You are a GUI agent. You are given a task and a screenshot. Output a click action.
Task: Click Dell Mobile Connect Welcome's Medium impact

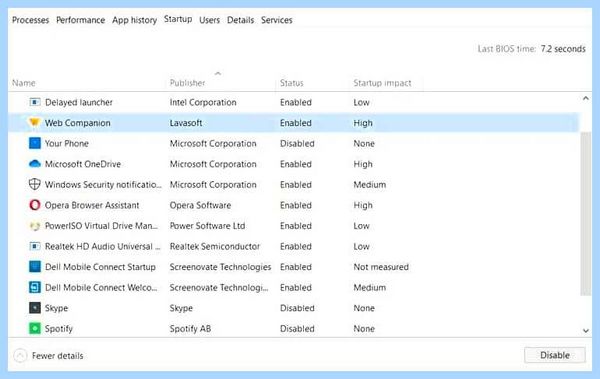tap(369, 288)
